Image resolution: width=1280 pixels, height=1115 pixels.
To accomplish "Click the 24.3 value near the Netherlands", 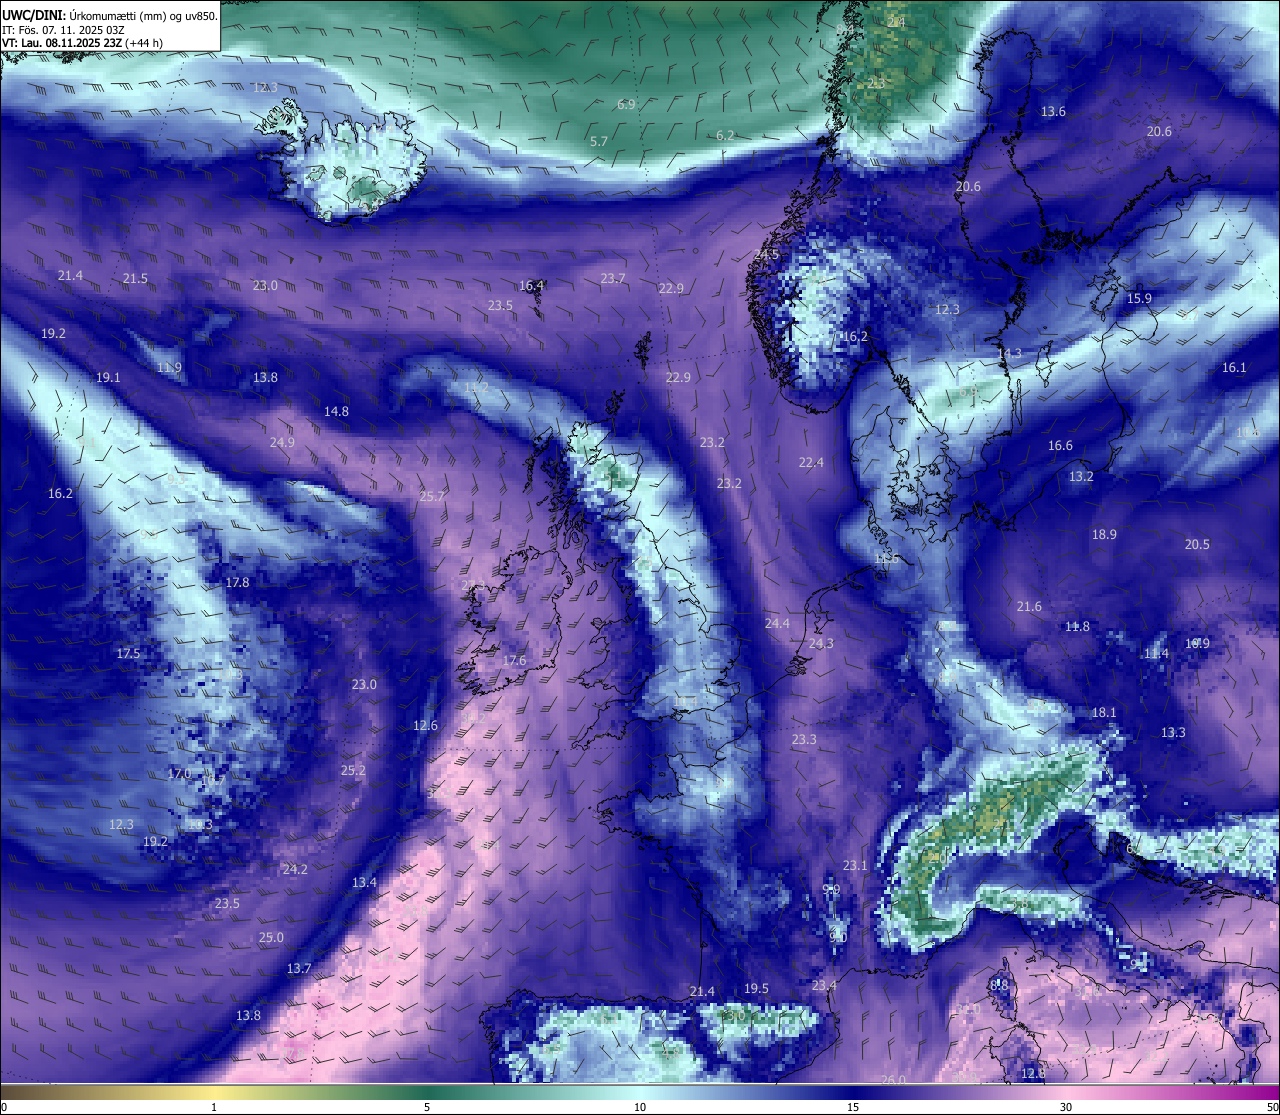I will [x=821, y=643].
